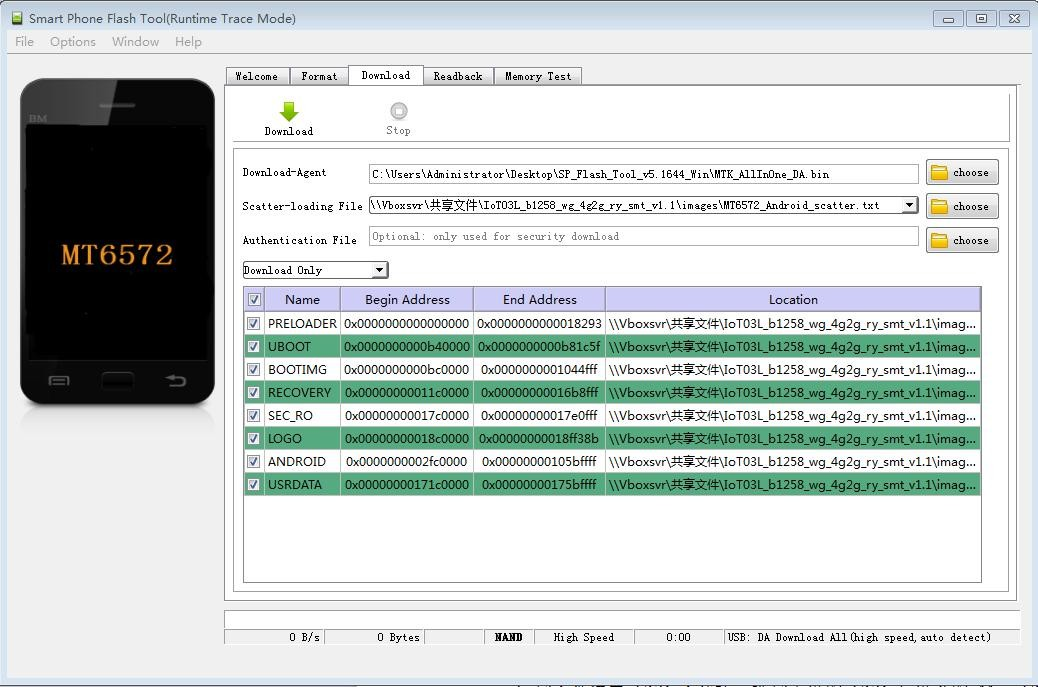
Task: Click the 0 B/s transfer rate status
Action: (x=305, y=637)
